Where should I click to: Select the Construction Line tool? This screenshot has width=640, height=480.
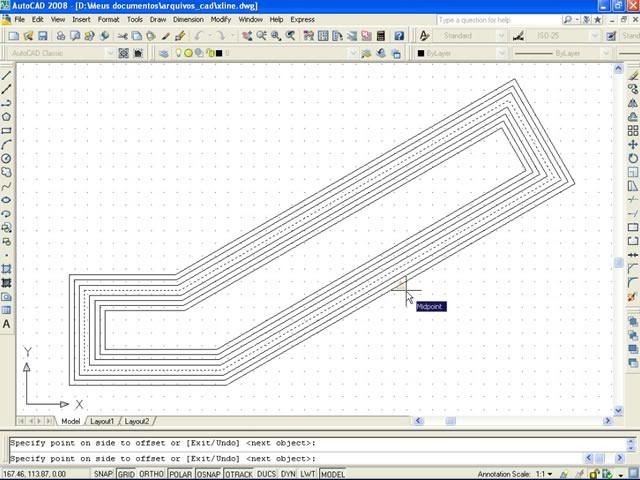(x=6, y=89)
